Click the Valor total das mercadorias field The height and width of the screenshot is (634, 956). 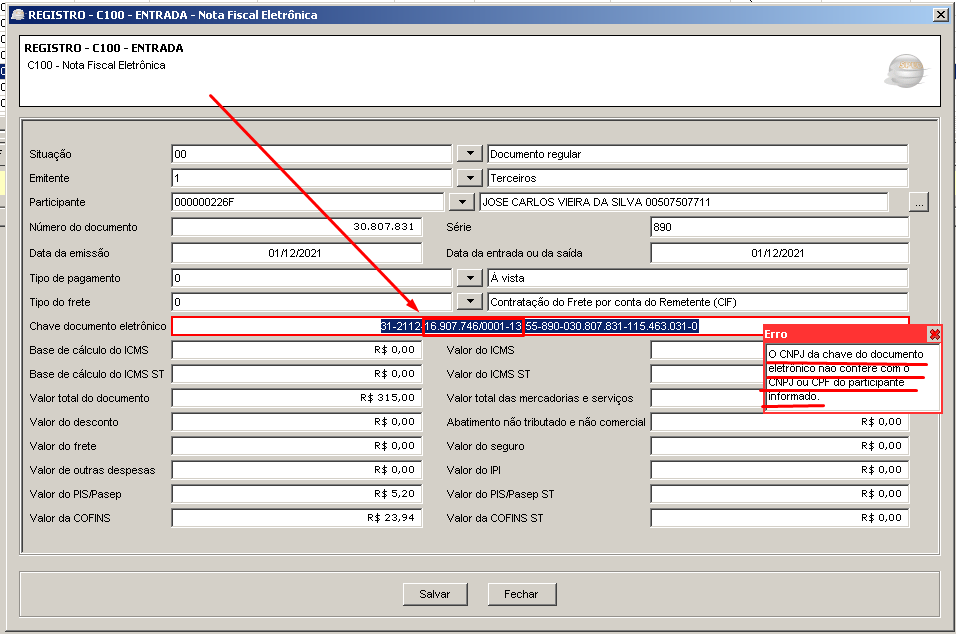(707, 398)
